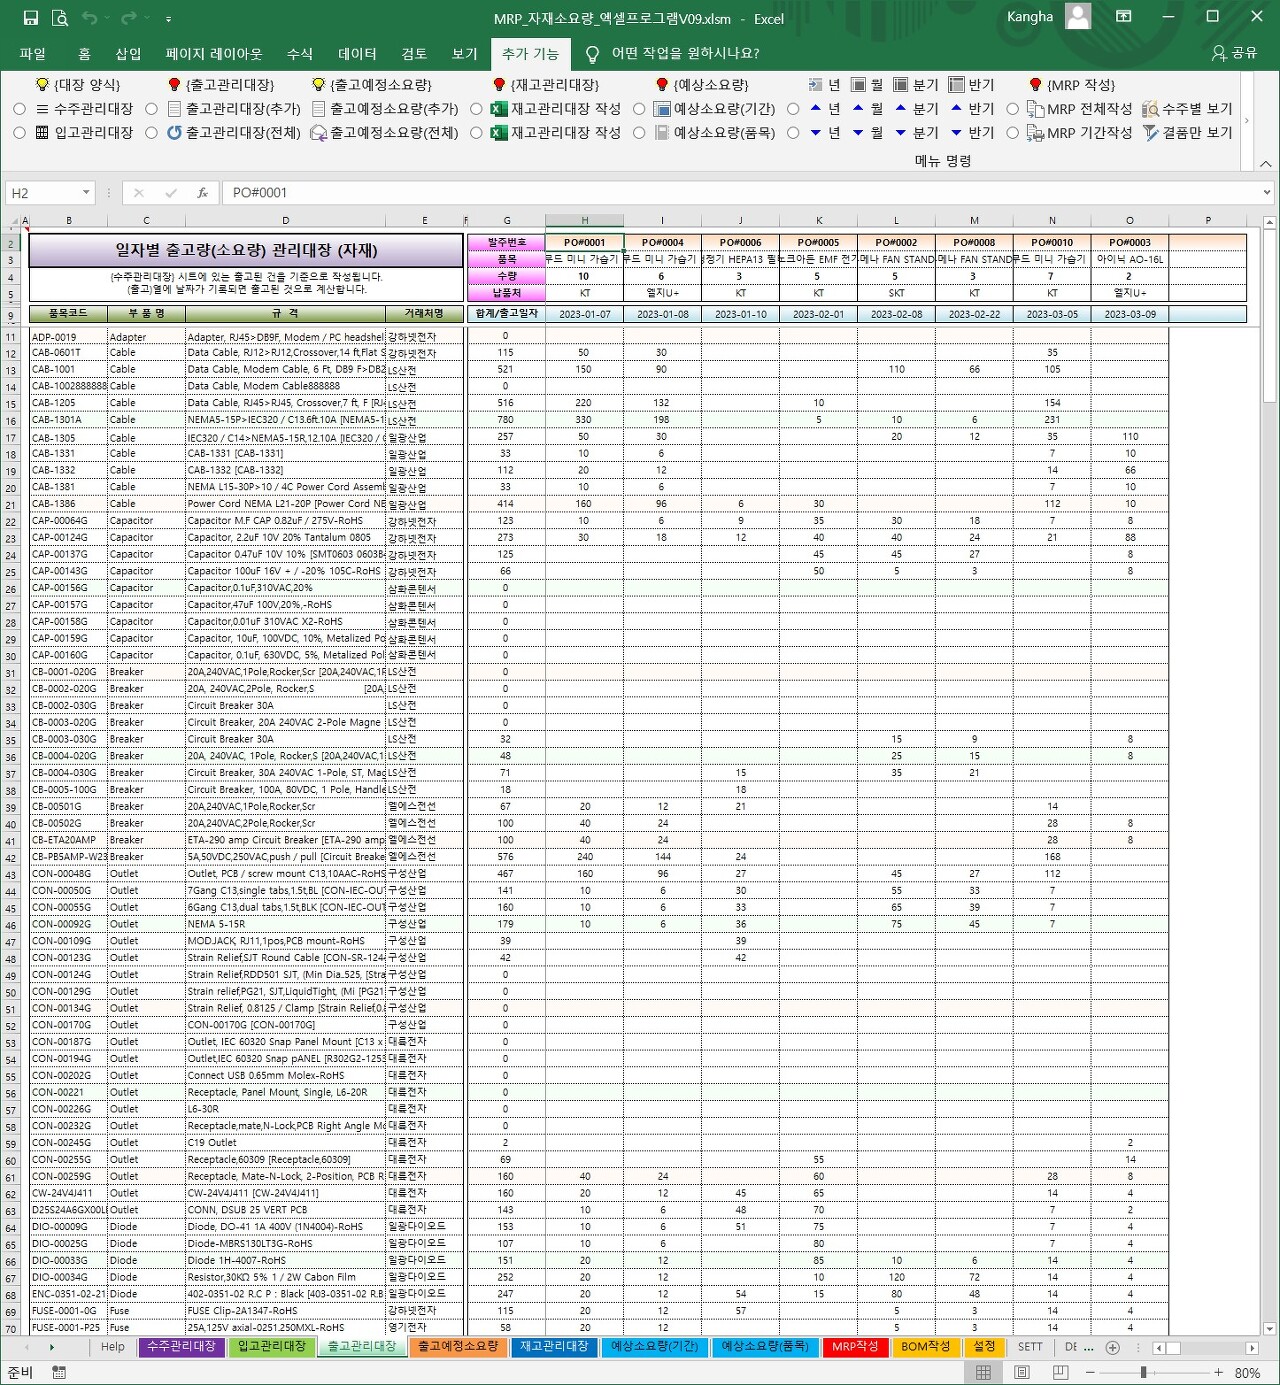The image size is (1280, 1385).
Task: Click the zoom in plus button
Action: pyautogui.click(x=1218, y=1373)
